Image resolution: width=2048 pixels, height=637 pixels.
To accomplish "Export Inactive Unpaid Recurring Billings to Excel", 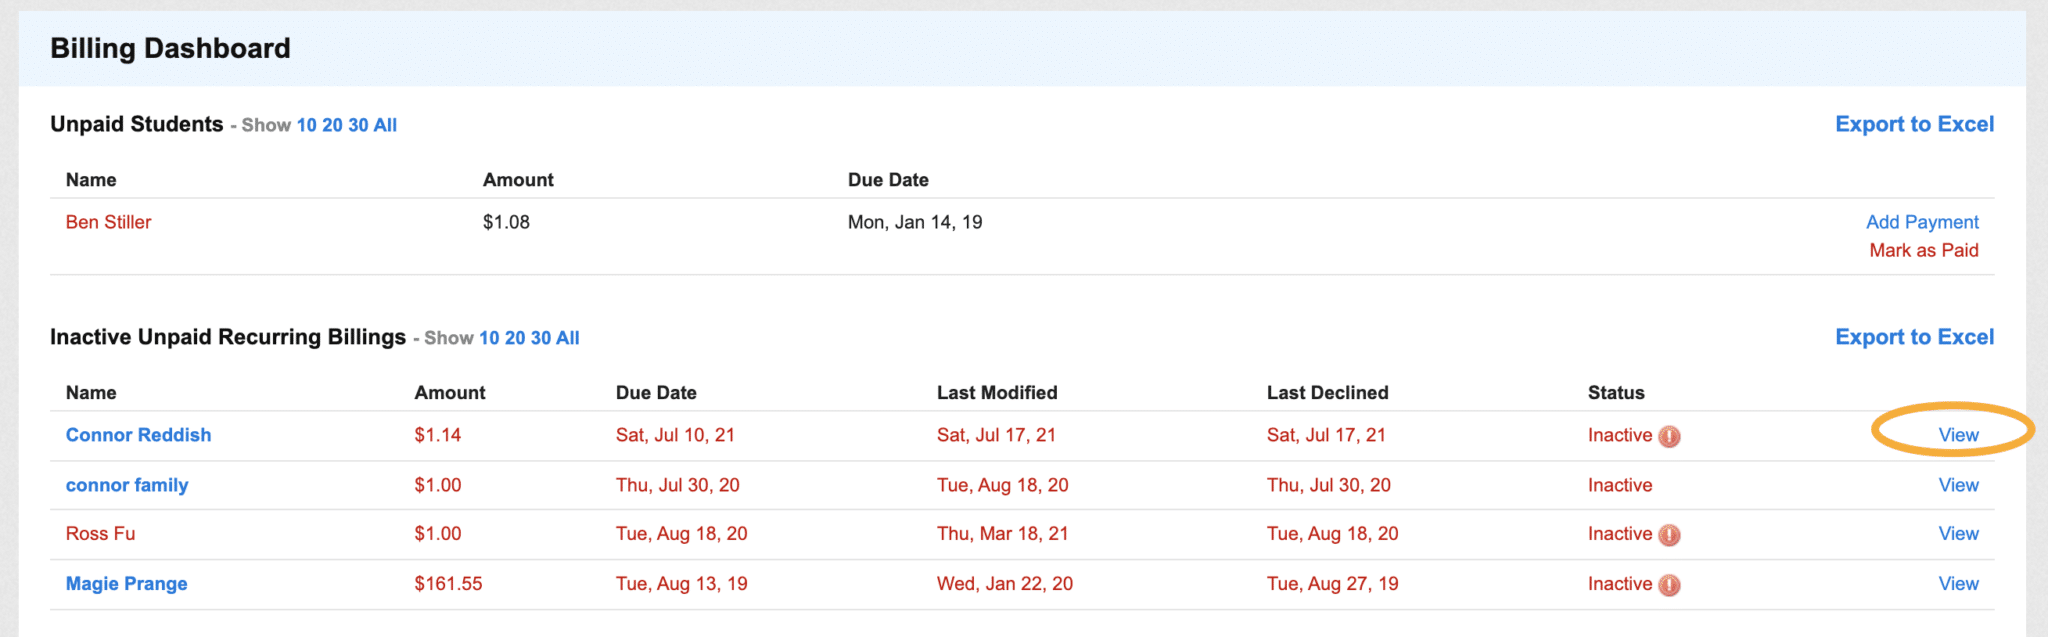I will tap(1914, 337).
